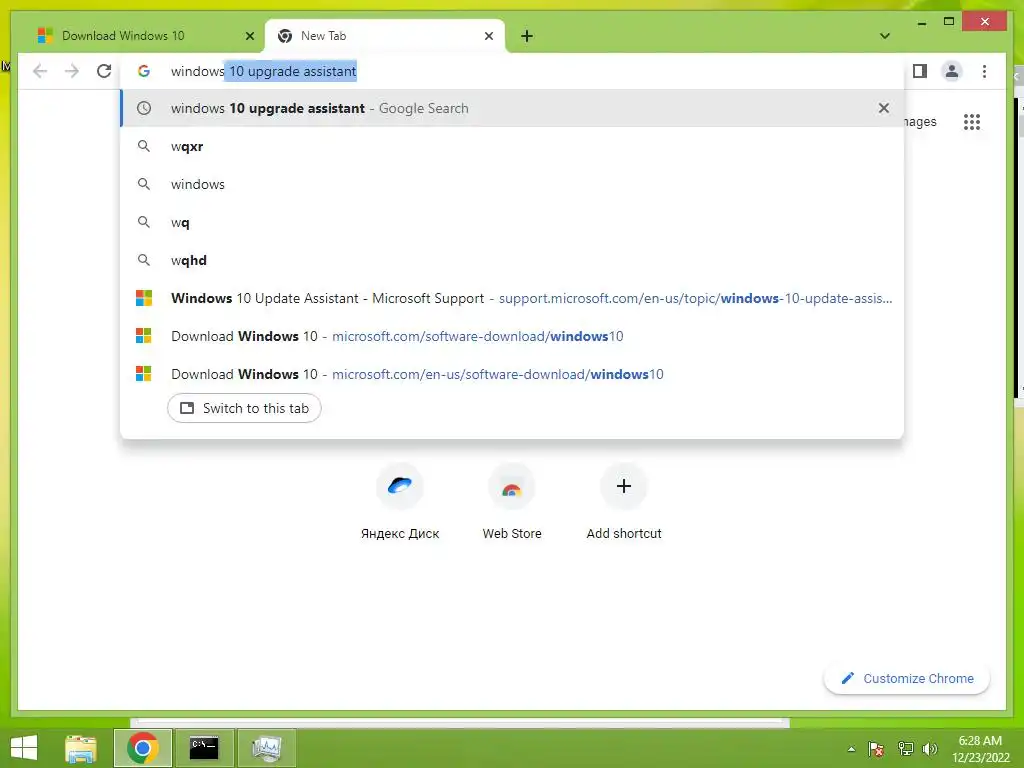Open Chrome side panel
The height and width of the screenshot is (768, 1024).
(920, 71)
